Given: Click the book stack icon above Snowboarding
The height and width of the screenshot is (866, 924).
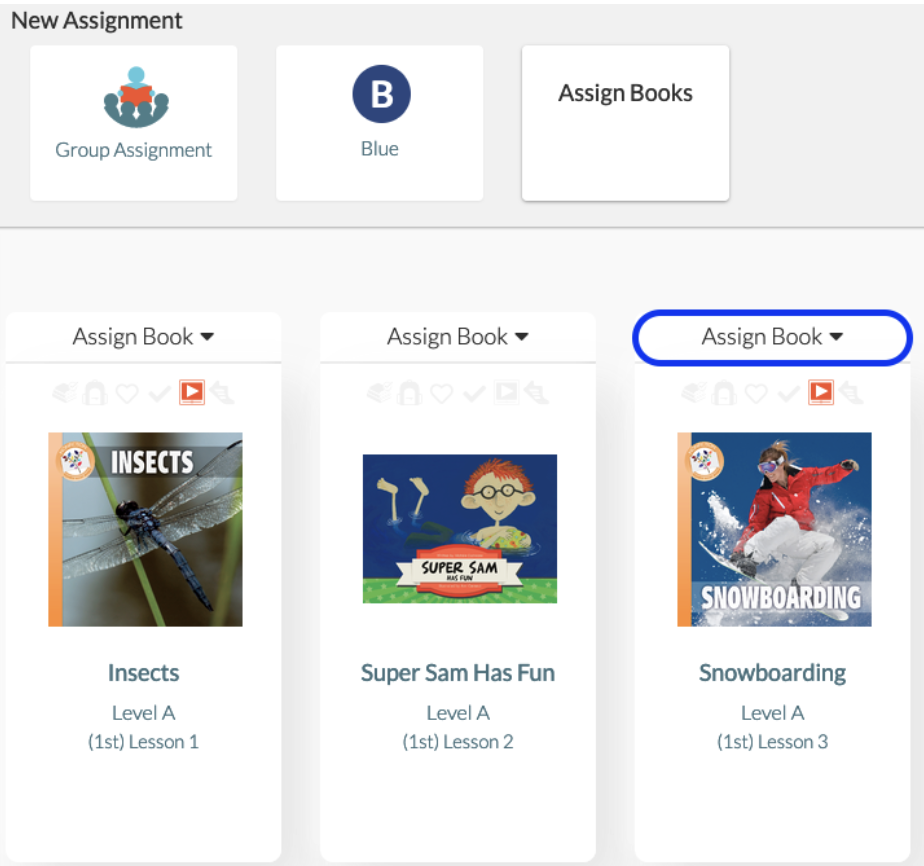Looking at the screenshot, I should 694,392.
